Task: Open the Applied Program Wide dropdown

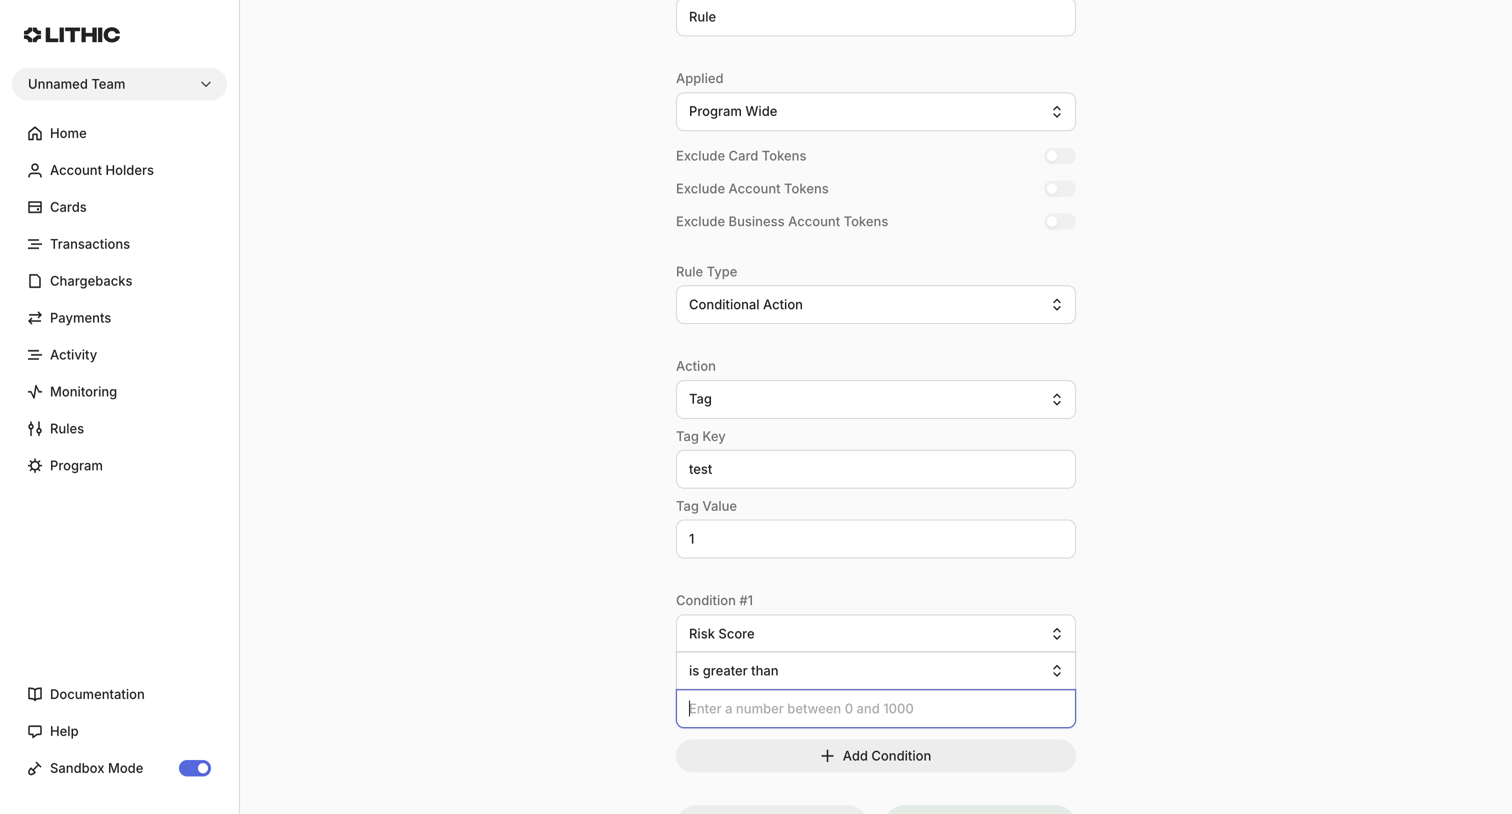Action: point(875,112)
